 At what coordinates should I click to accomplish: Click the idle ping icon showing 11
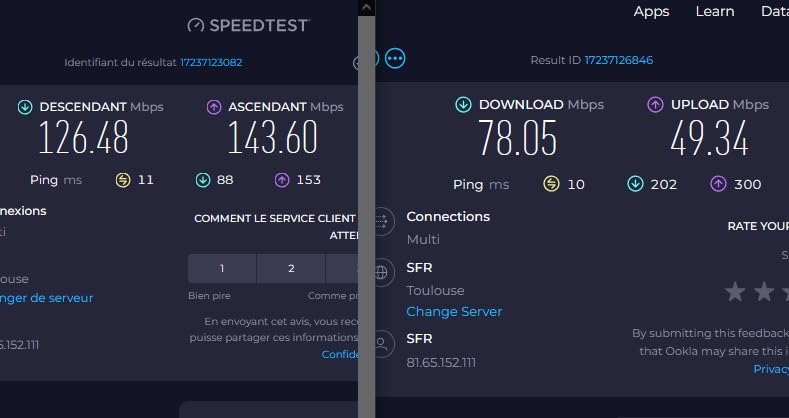[123, 180]
